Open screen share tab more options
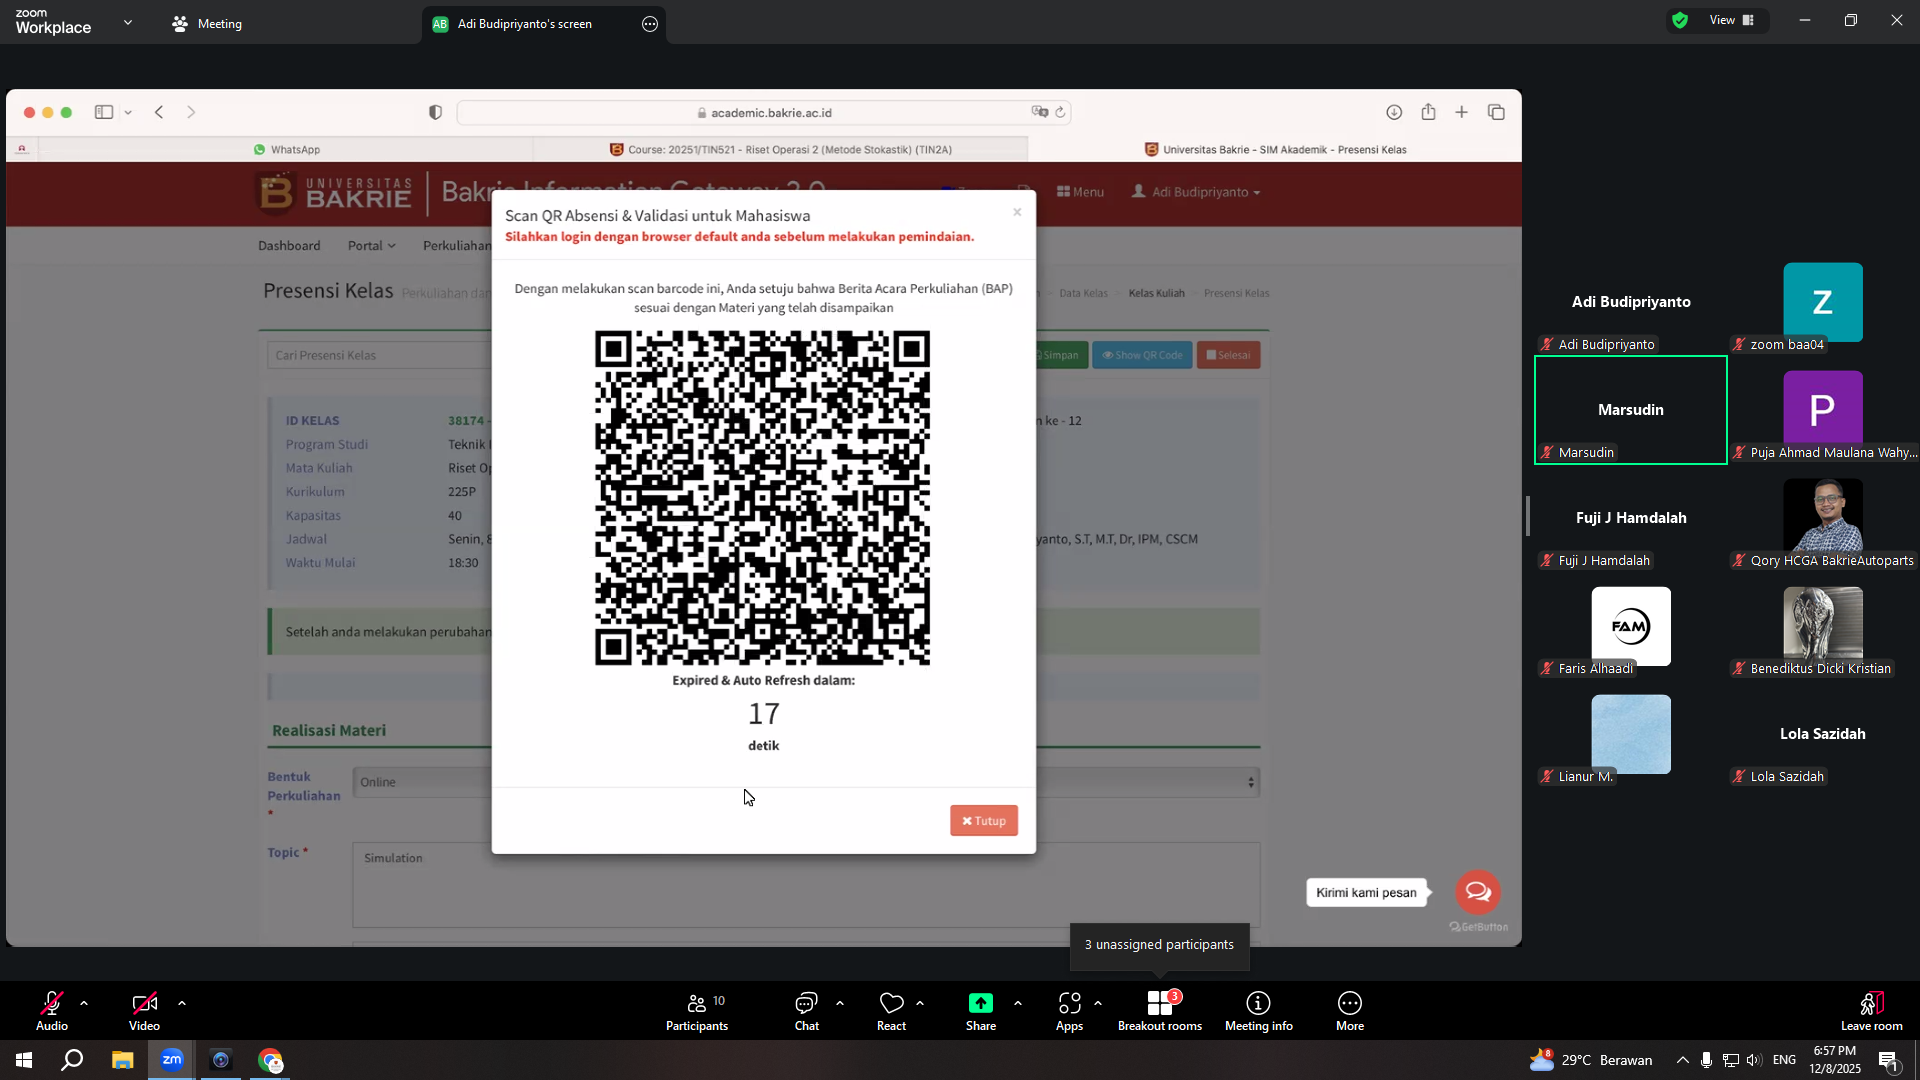 [x=650, y=24]
